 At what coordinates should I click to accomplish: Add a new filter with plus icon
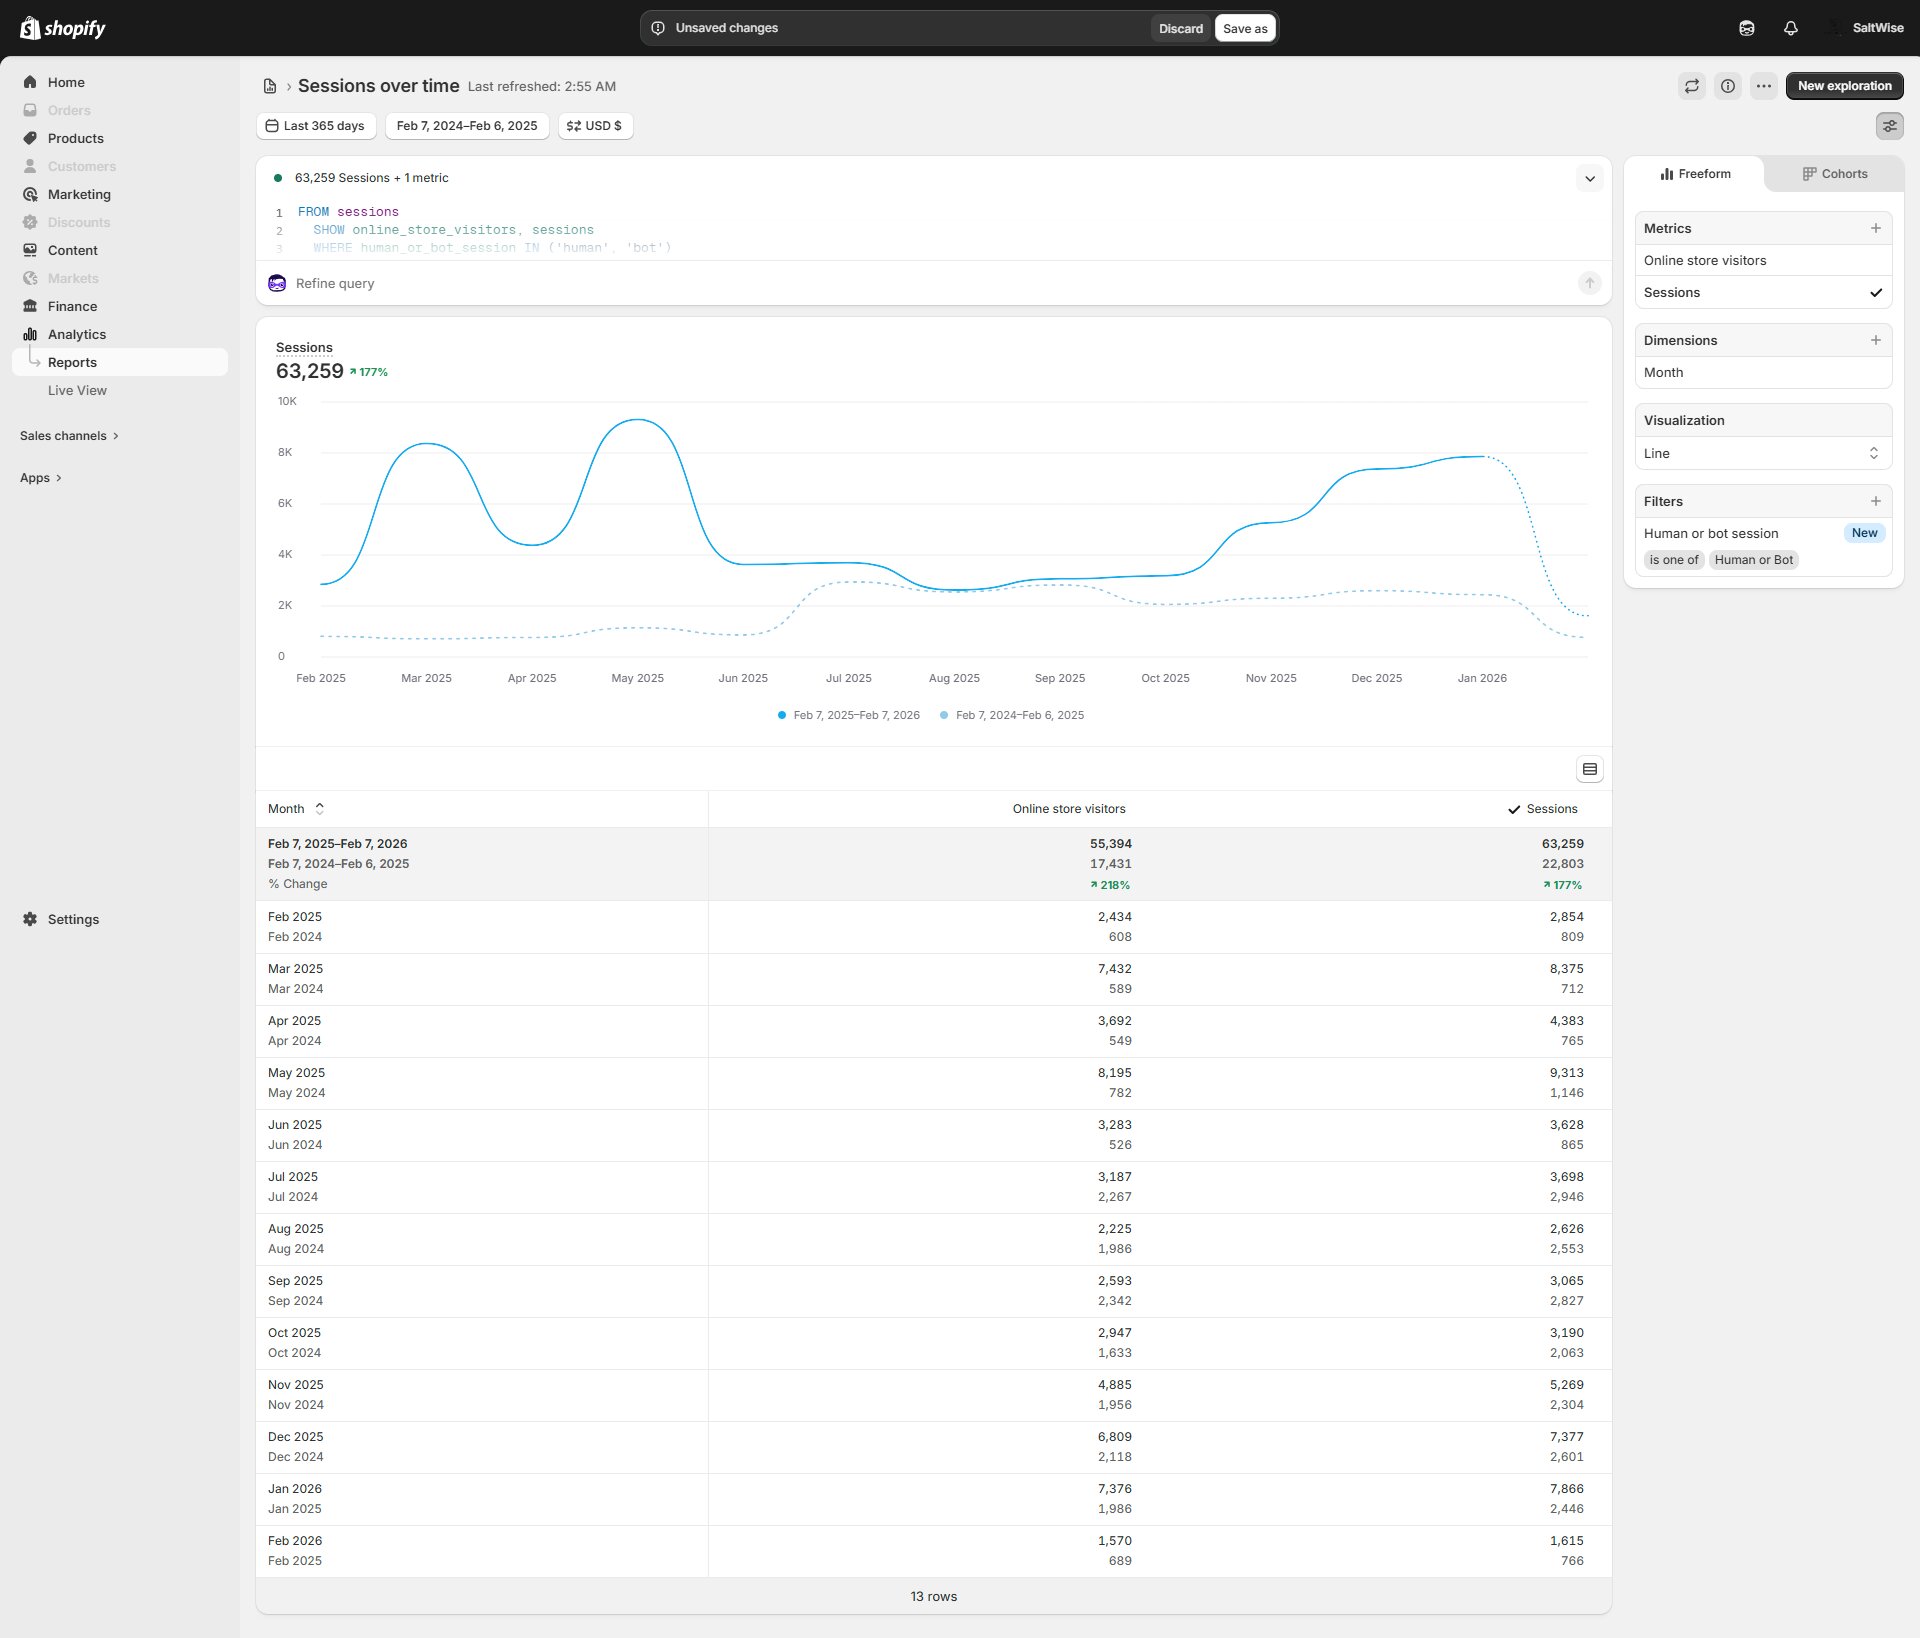pyautogui.click(x=1875, y=501)
